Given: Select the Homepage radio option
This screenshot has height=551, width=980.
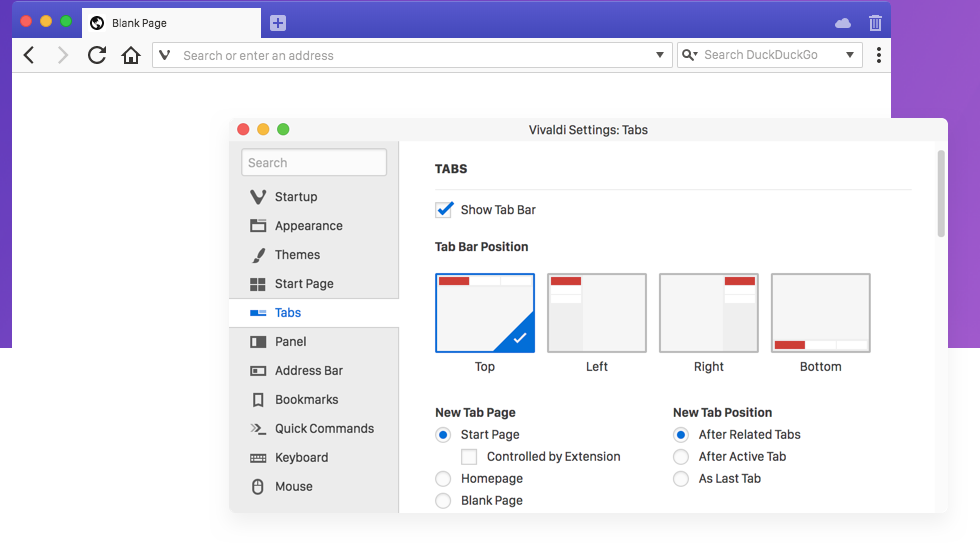Looking at the screenshot, I should (x=443, y=479).
